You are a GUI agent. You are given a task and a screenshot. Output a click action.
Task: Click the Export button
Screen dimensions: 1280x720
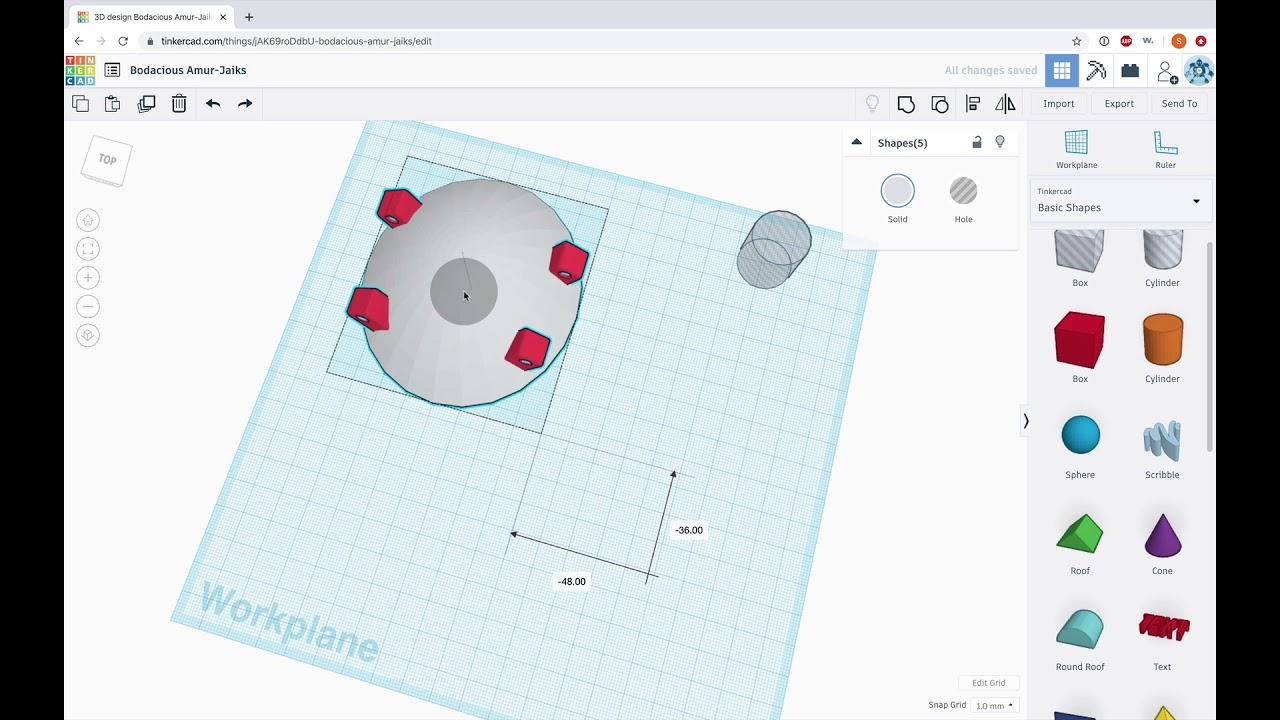coord(1119,104)
